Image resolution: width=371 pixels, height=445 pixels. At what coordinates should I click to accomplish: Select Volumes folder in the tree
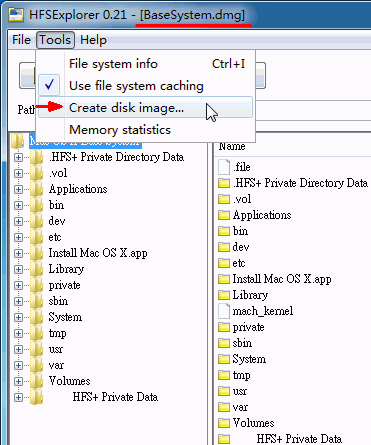click(x=69, y=381)
